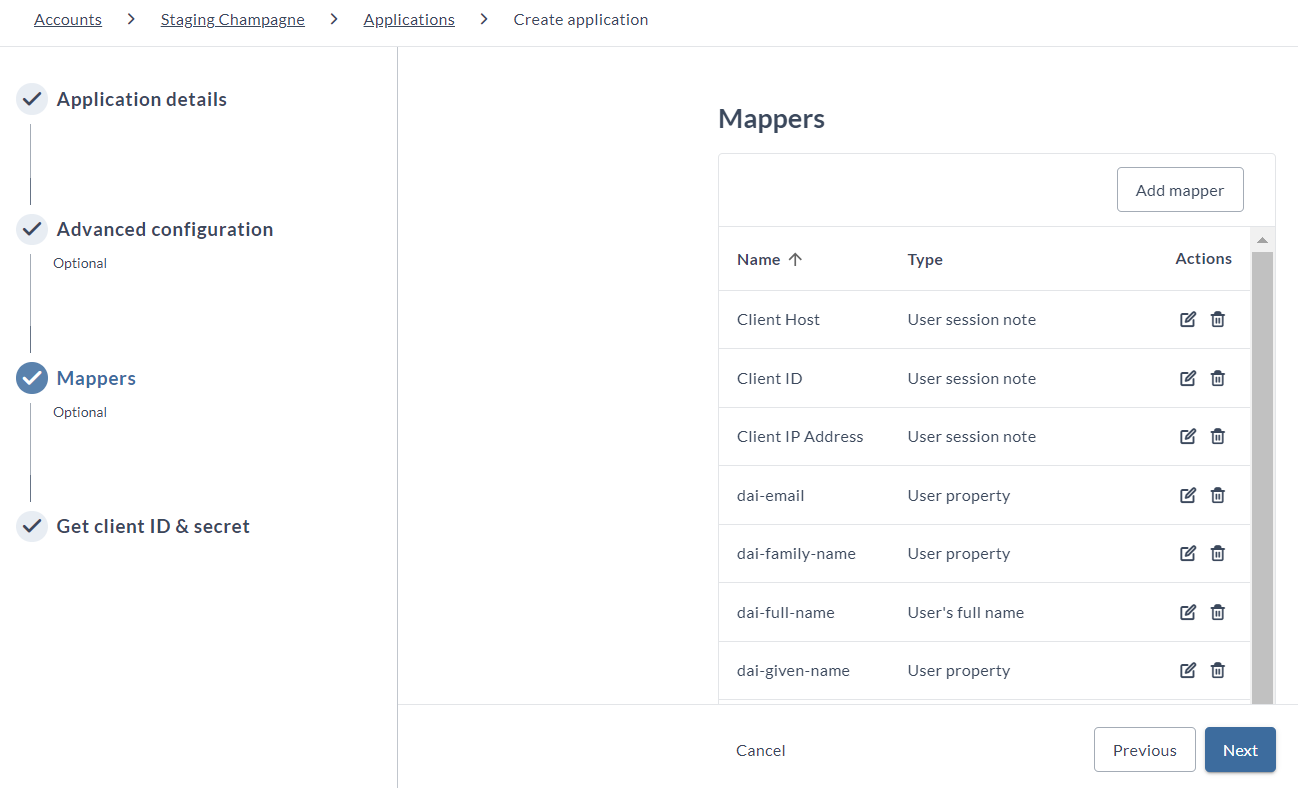
Task: Select the dai-full-name name cell
Action: coord(785,612)
